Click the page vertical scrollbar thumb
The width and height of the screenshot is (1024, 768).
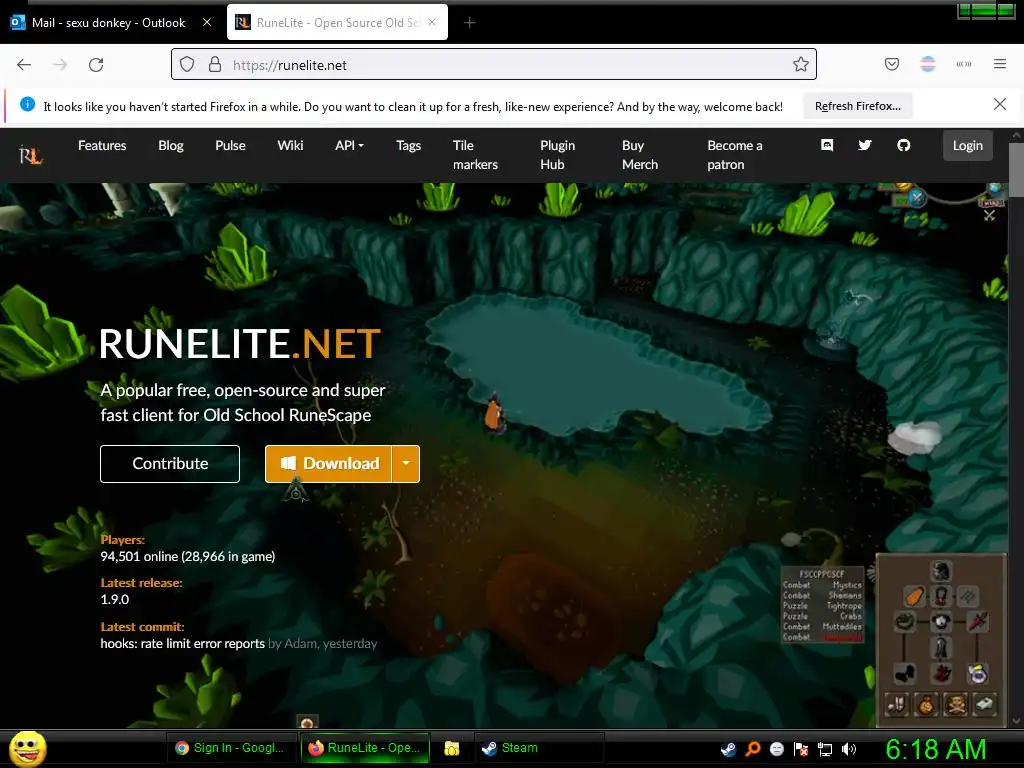1016,169
